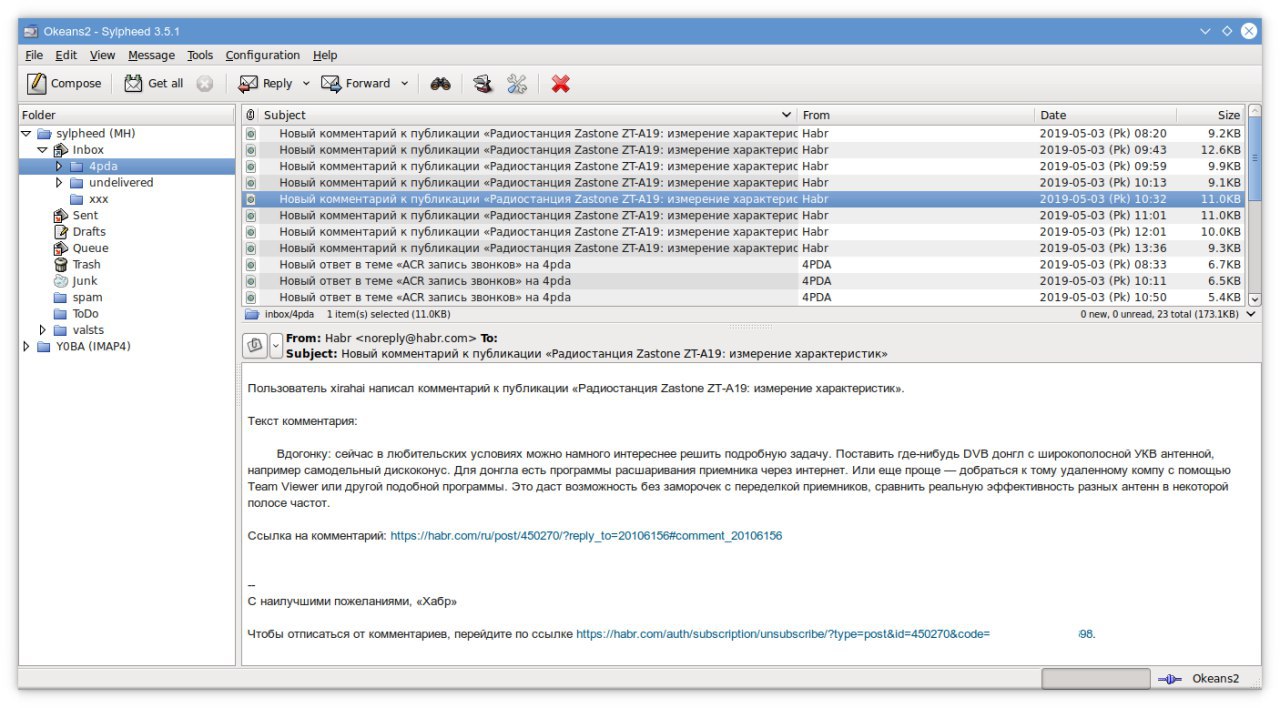This screenshot has height=708, width=1280.
Task: Open preferences with wrench tools icon
Action: pyautogui.click(x=516, y=84)
